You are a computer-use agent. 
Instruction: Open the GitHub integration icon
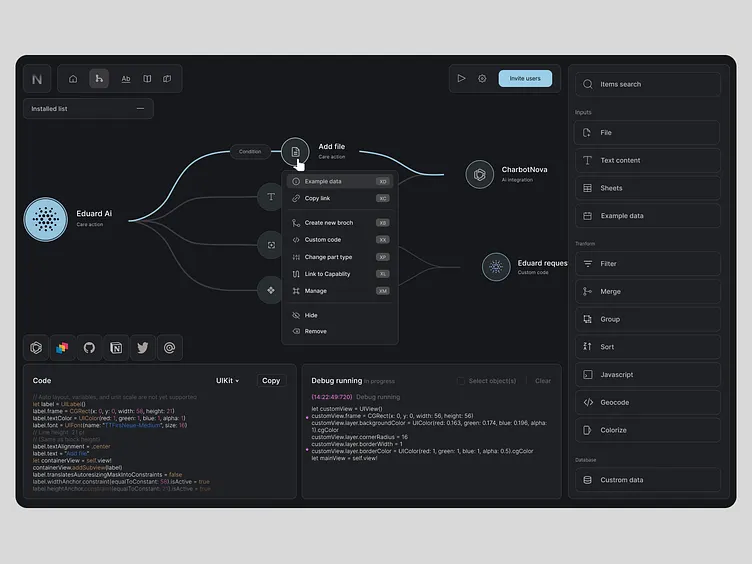(x=89, y=347)
